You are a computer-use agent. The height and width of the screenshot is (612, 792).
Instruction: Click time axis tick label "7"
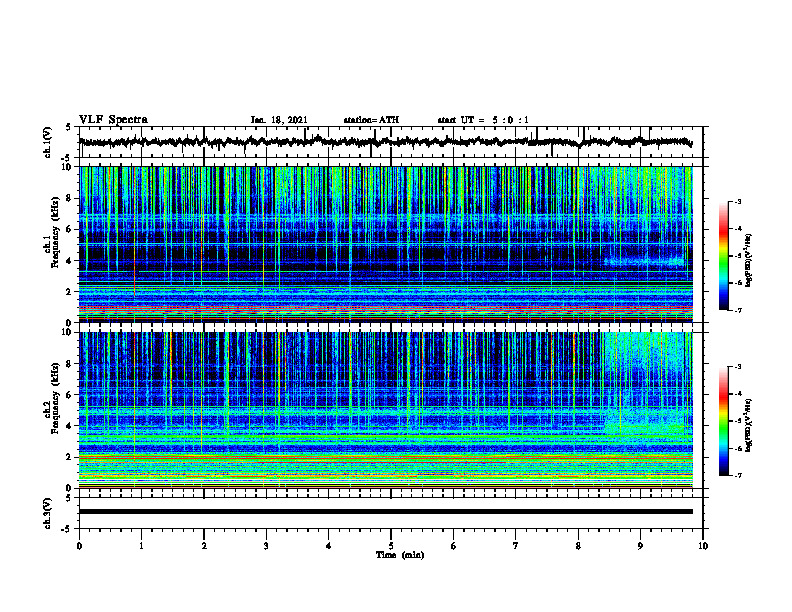tap(516, 546)
